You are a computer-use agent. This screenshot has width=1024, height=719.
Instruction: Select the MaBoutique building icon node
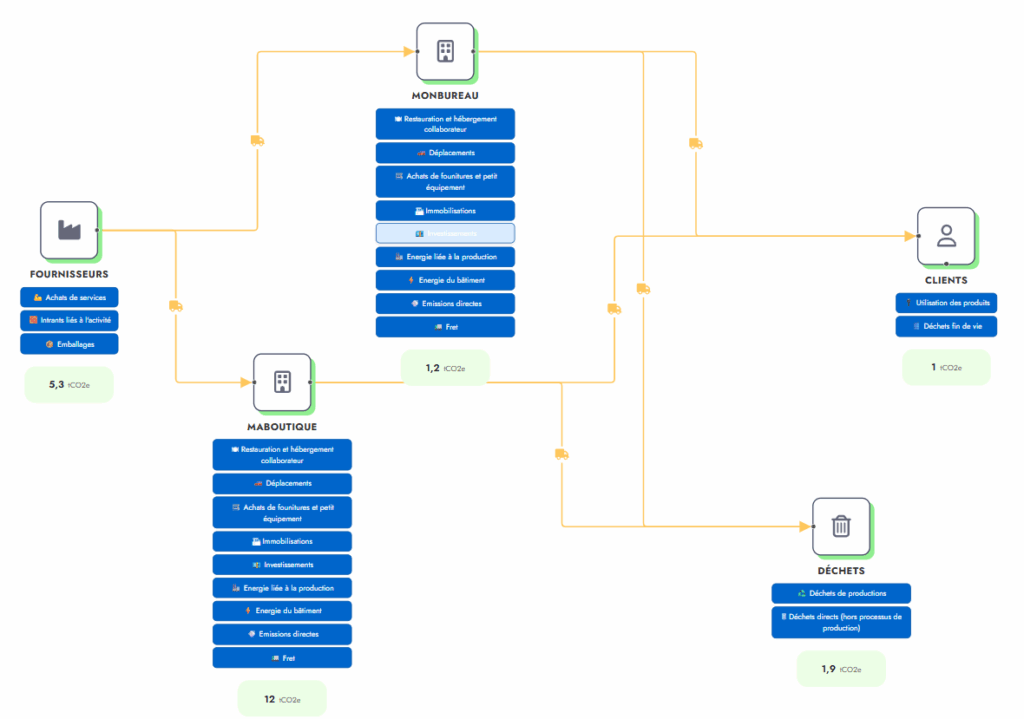pos(282,381)
